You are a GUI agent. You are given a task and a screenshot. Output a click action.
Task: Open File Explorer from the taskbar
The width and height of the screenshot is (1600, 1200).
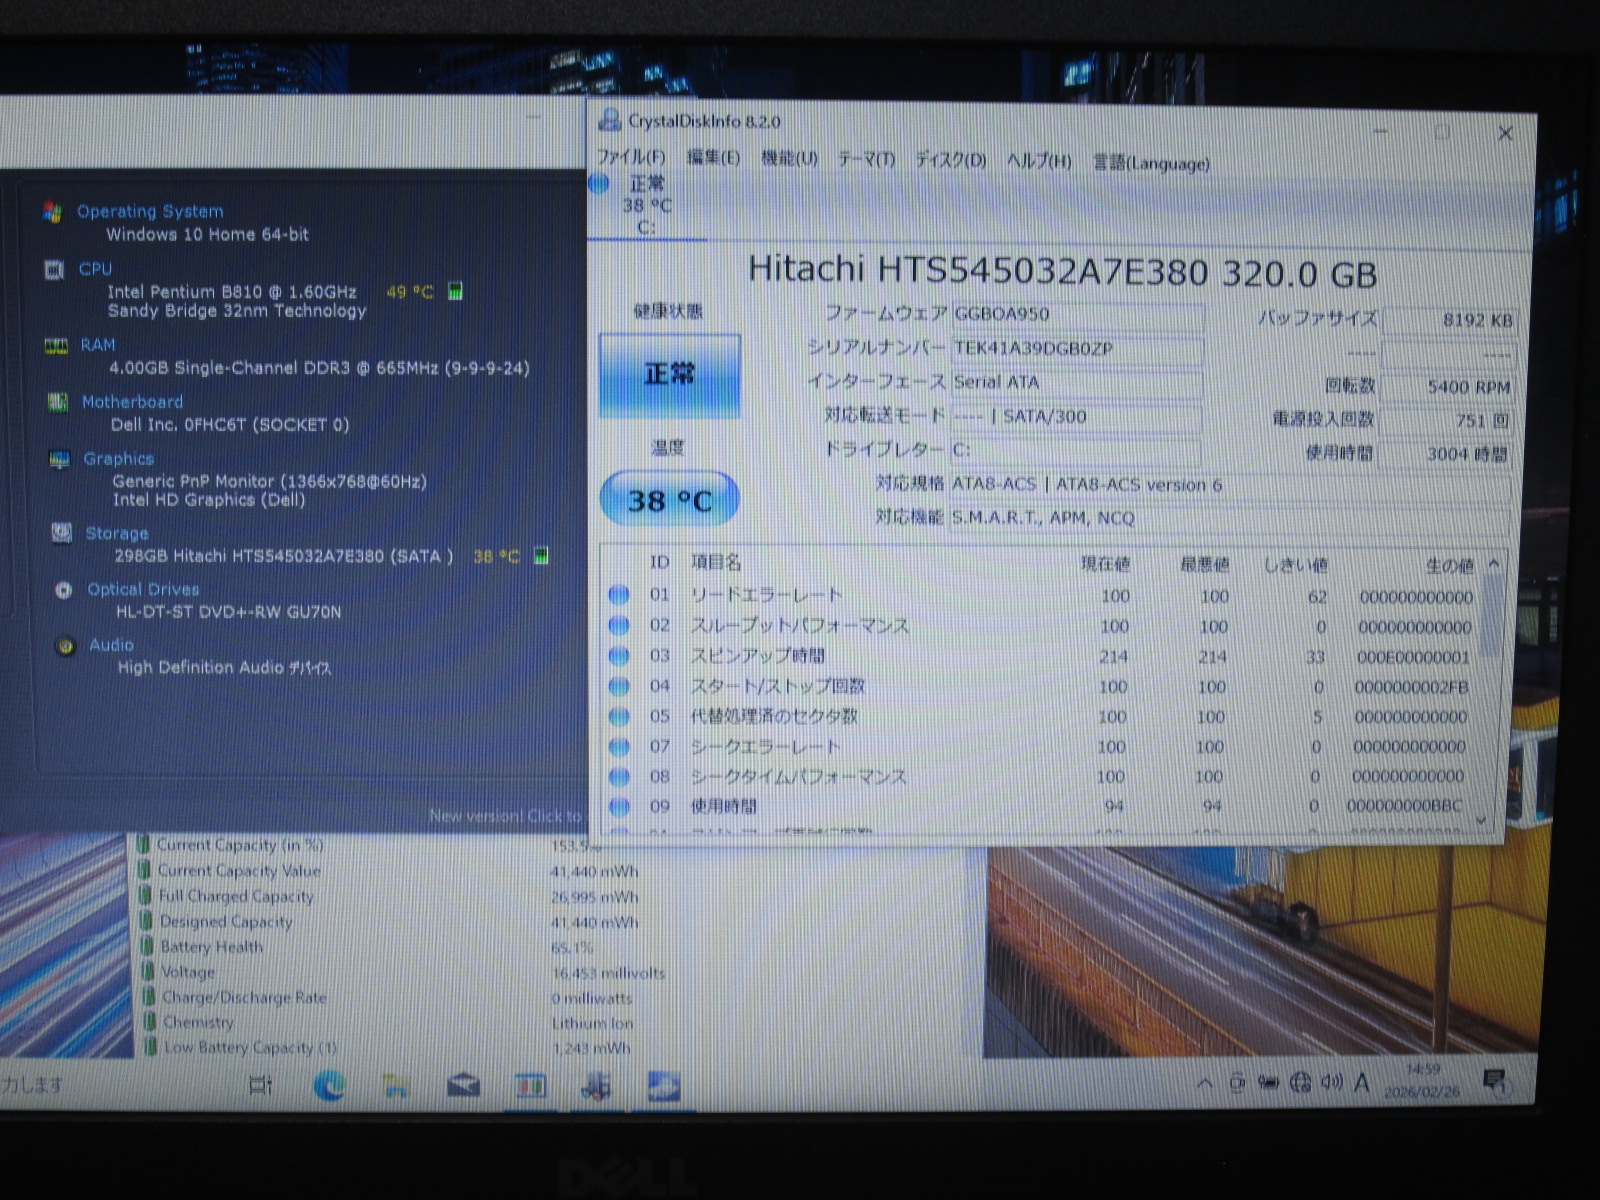pos(397,1085)
